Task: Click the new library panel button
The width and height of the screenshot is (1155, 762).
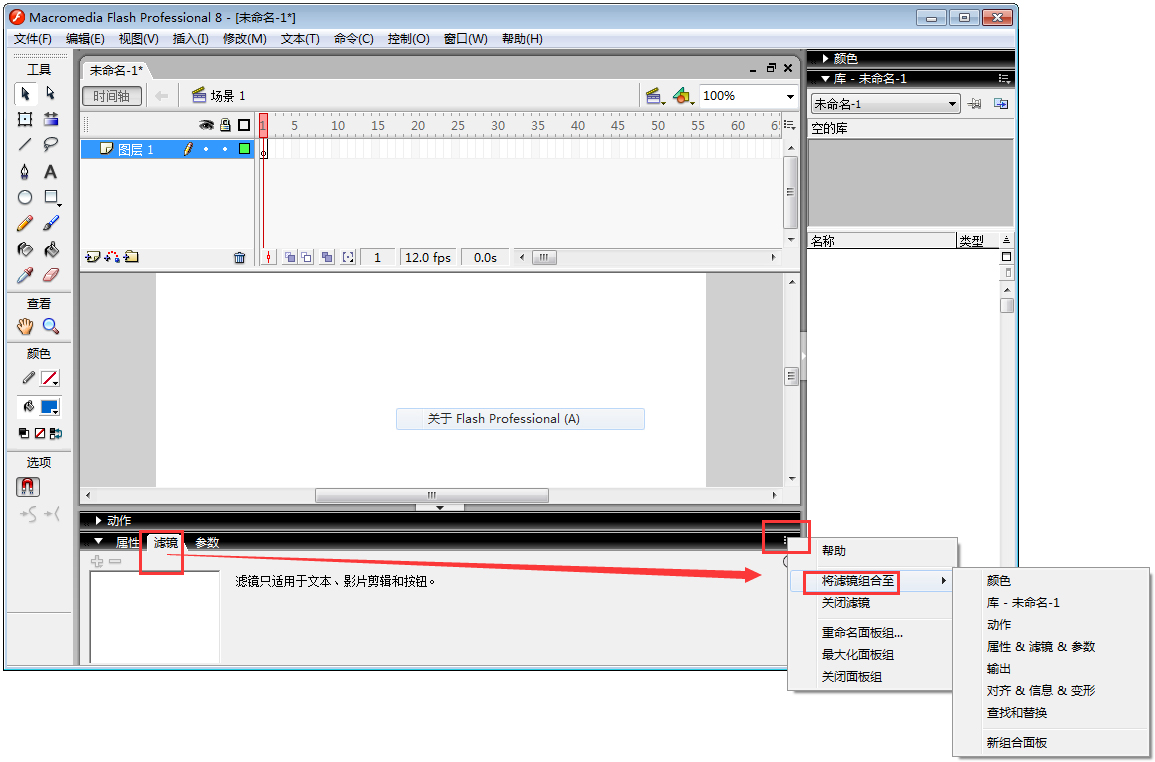Action: 1001,104
